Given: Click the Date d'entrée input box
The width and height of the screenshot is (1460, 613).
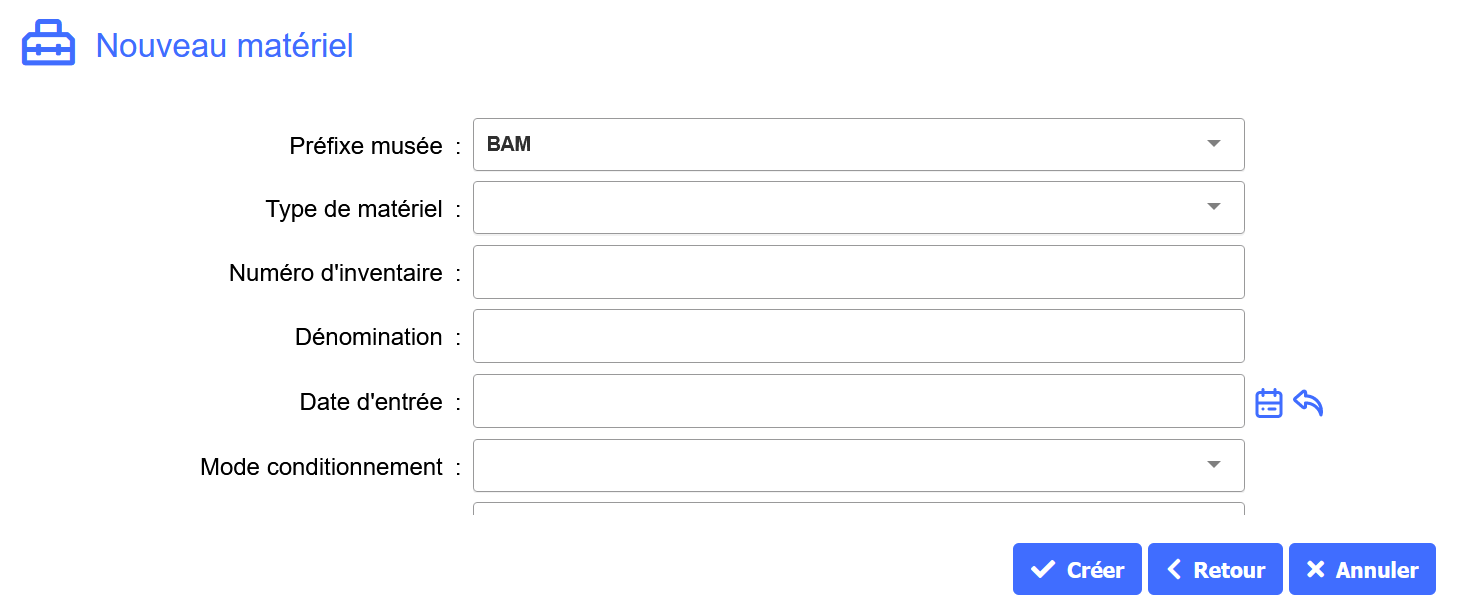Looking at the screenshot, I should point(859,401).
